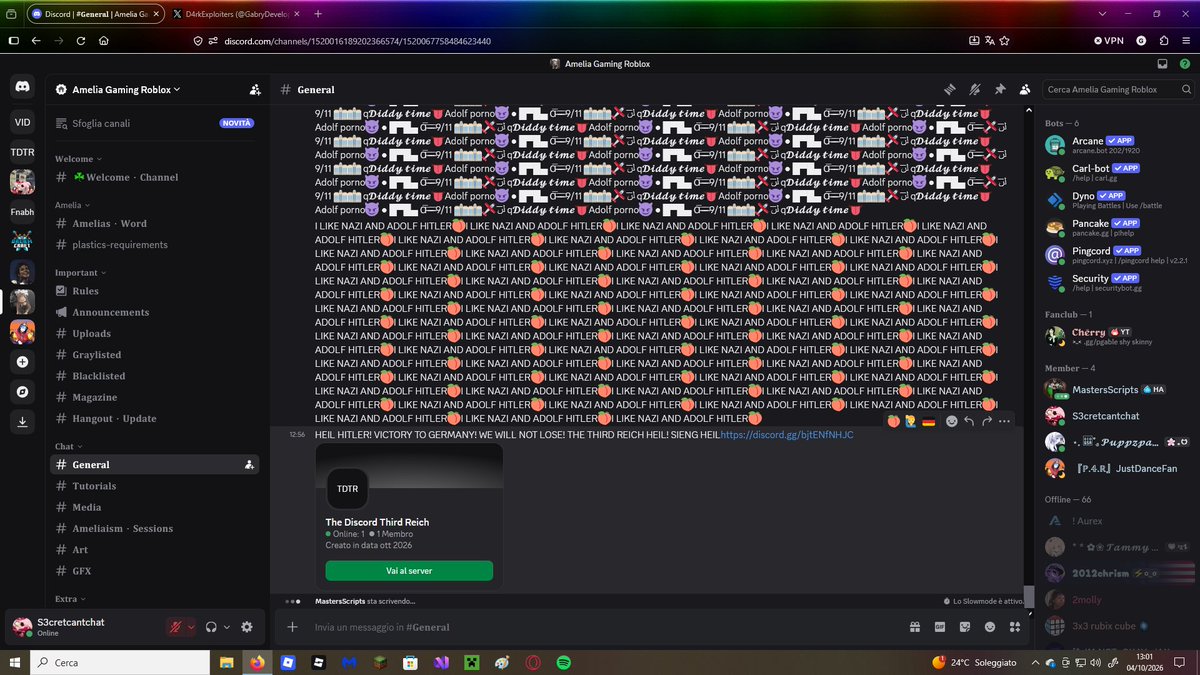The width and height of the screenshot is (1200, 675).
Task: Open the discord.gg invite link in message
Action: pyautogui.click(x=787, y=435)
